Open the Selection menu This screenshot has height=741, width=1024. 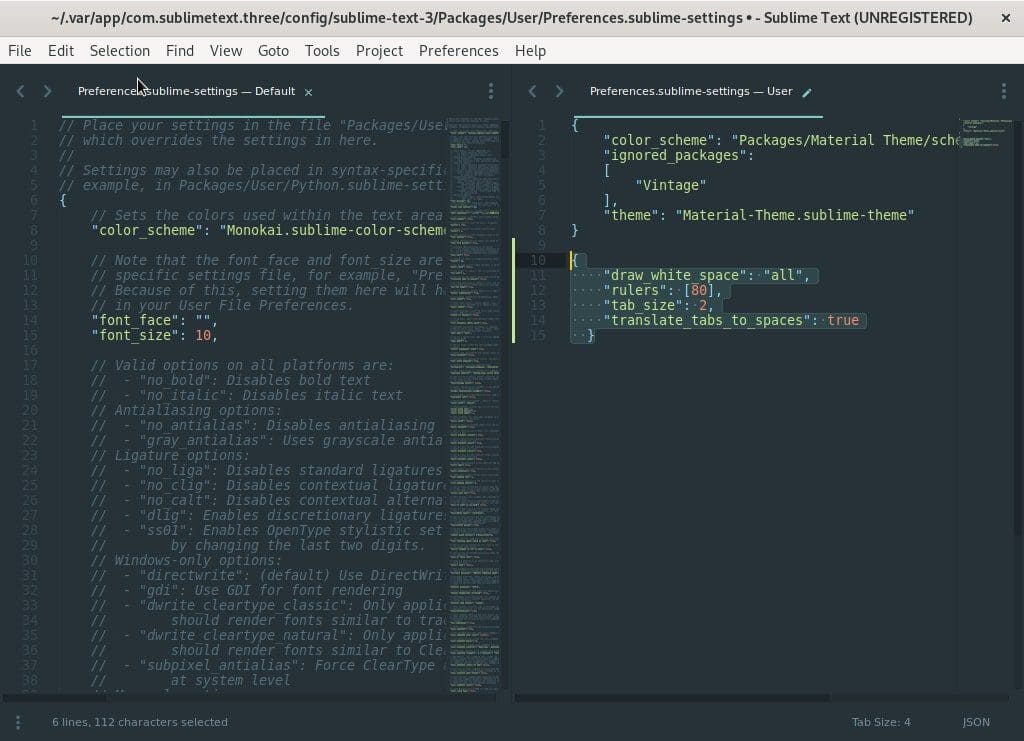point(119,51)
